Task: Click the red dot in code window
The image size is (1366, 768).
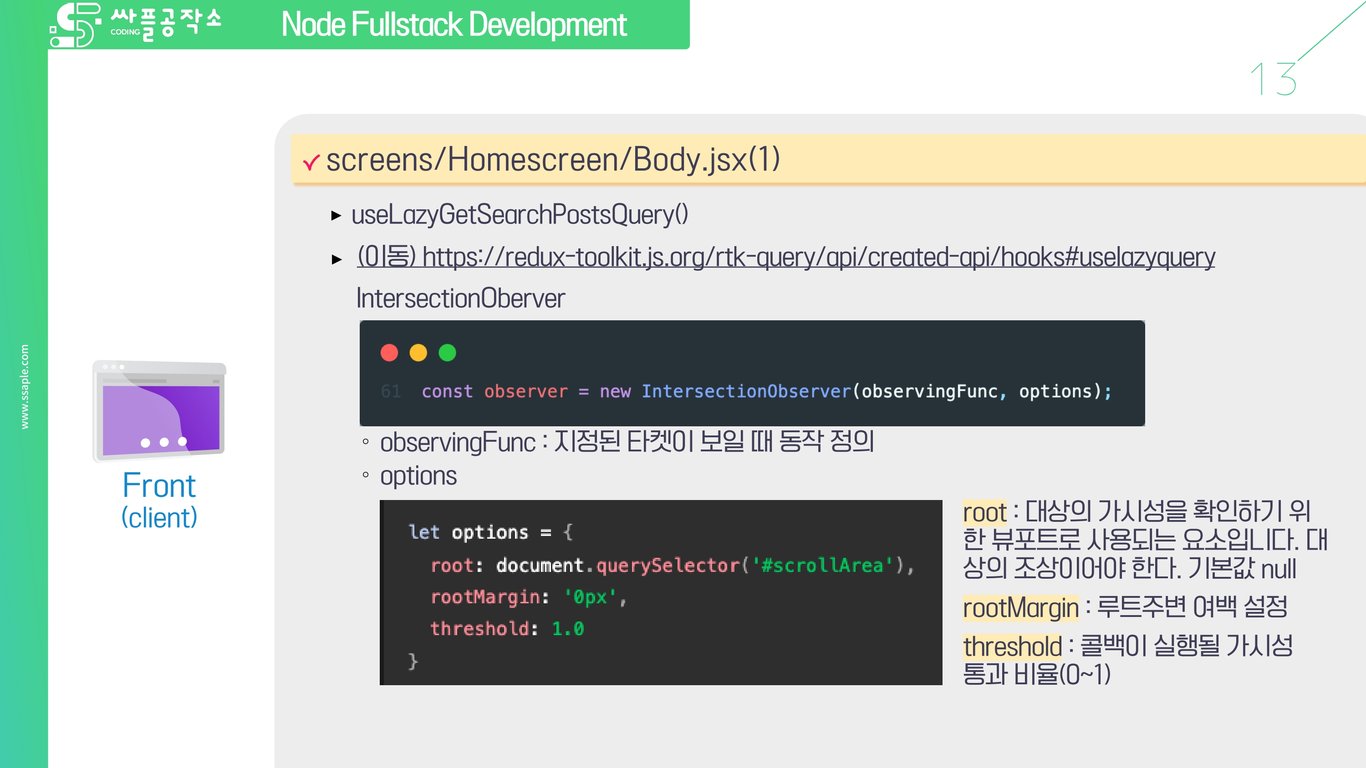Action: pos(390,352)
